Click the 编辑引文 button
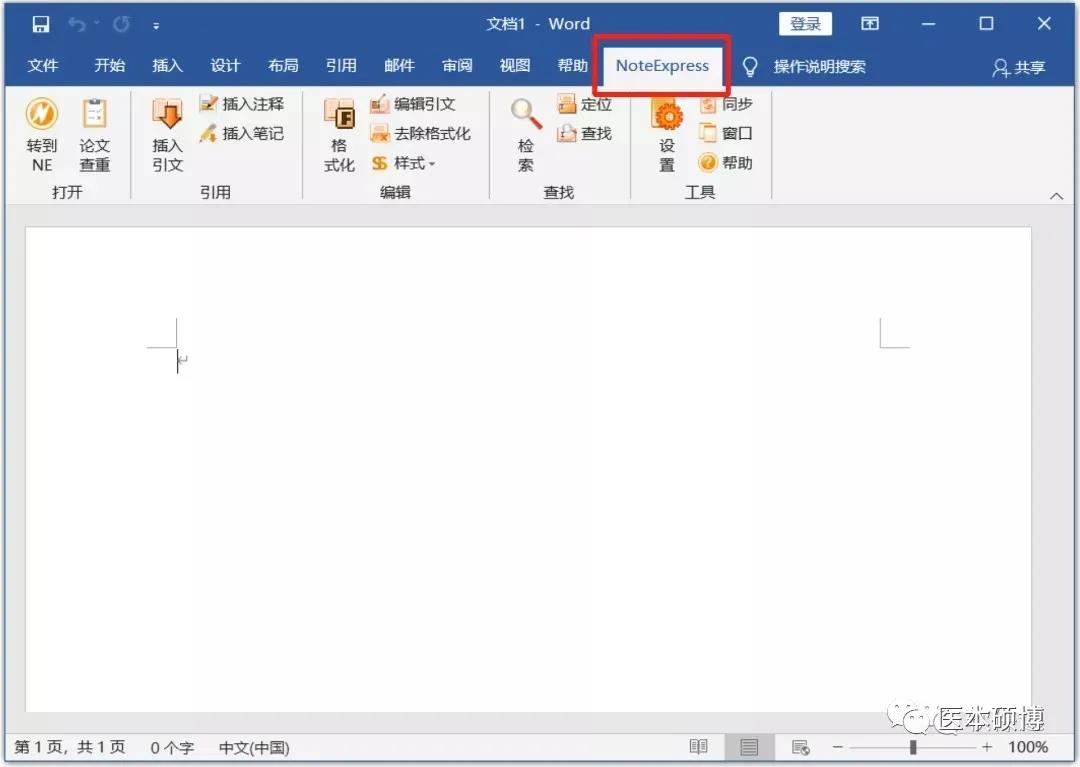Viewport: 1080px width, 767px height. [x=413, y=104]
